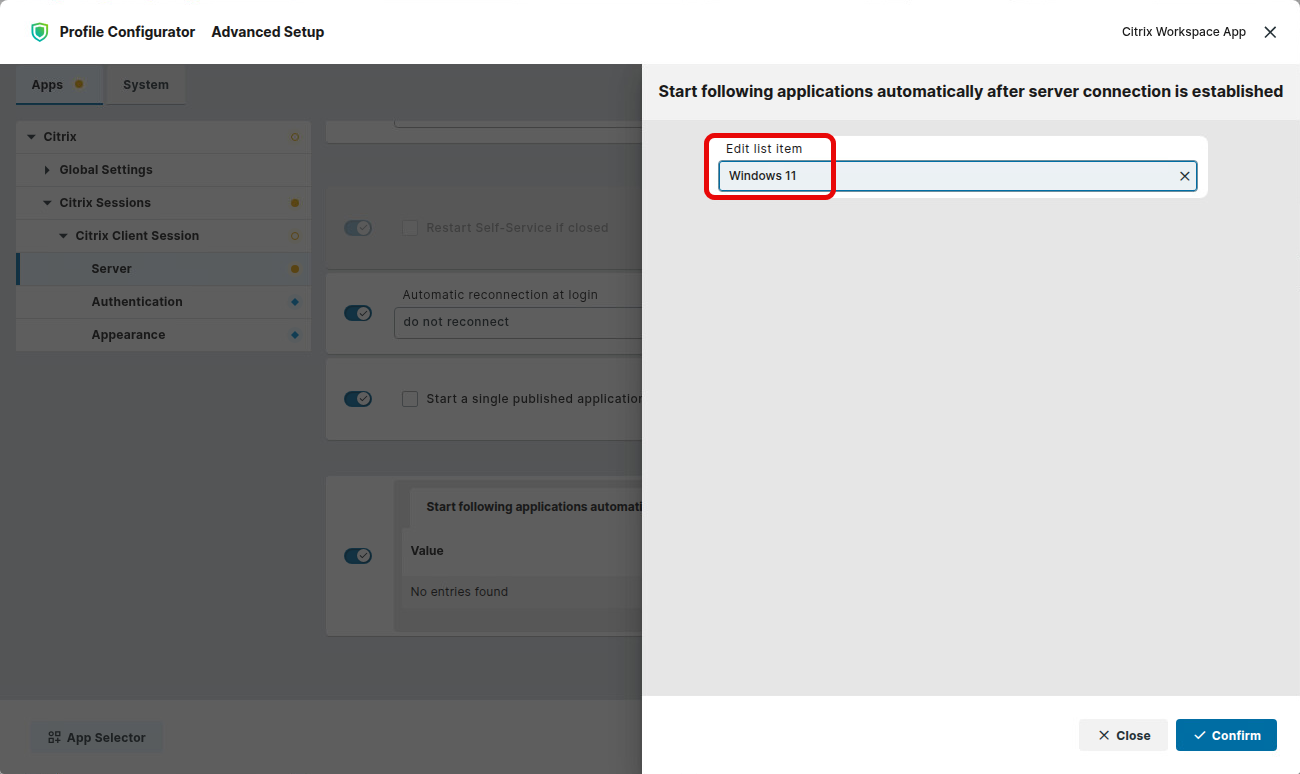Click the blue diamond indicator next to Authentication
The height and width of the screenshot is (774, 1300).
294,302
